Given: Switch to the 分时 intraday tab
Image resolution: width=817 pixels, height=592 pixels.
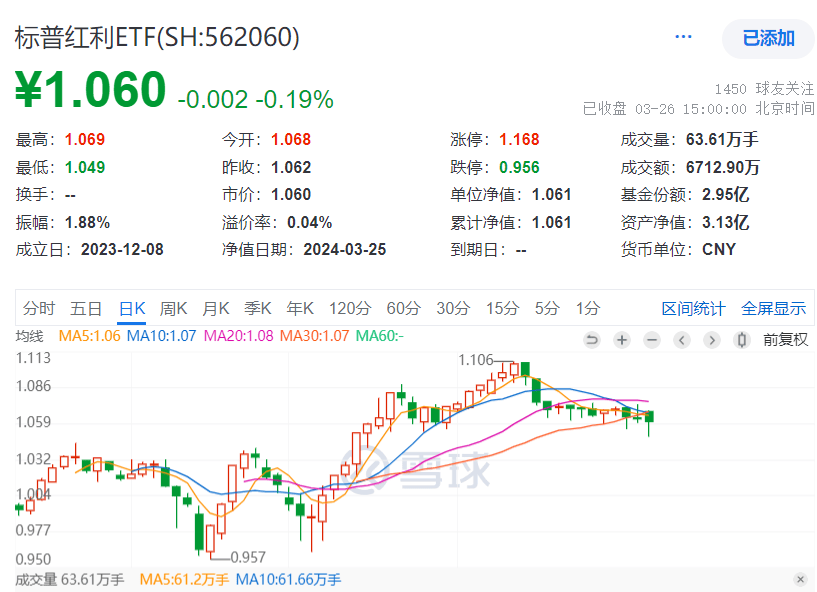Looking at the screenshot, I should pos(38,309).
